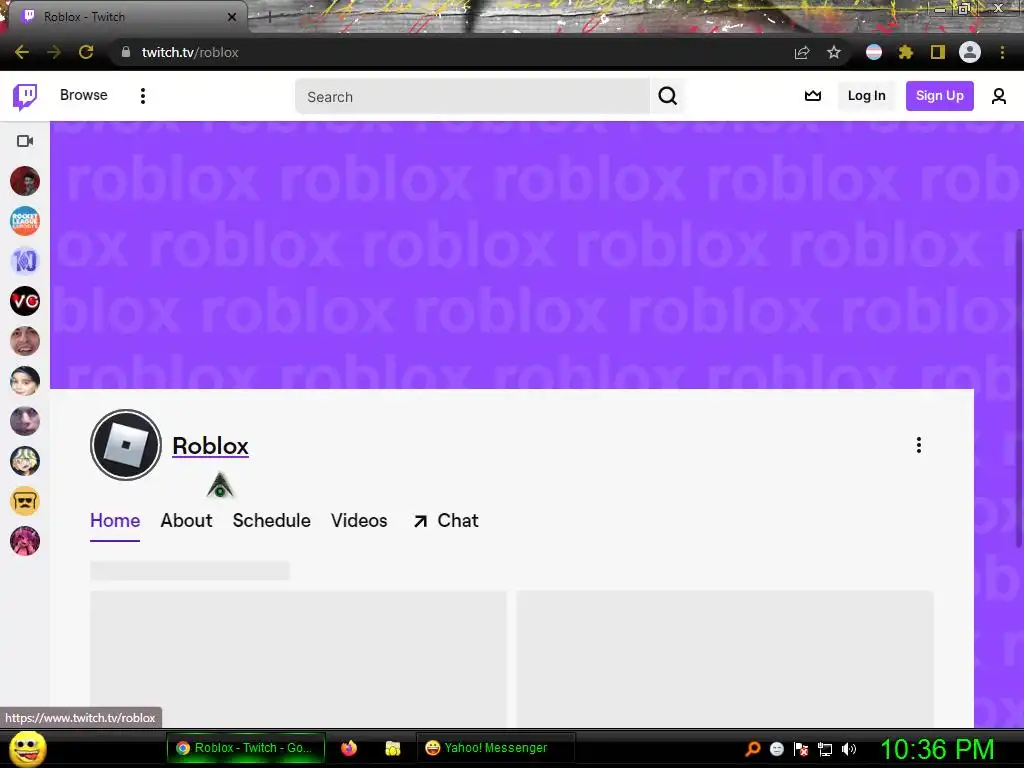Click the tray search magnifier icon
The height and width of the screenshot is (768, 1024).
coord(753,748)
